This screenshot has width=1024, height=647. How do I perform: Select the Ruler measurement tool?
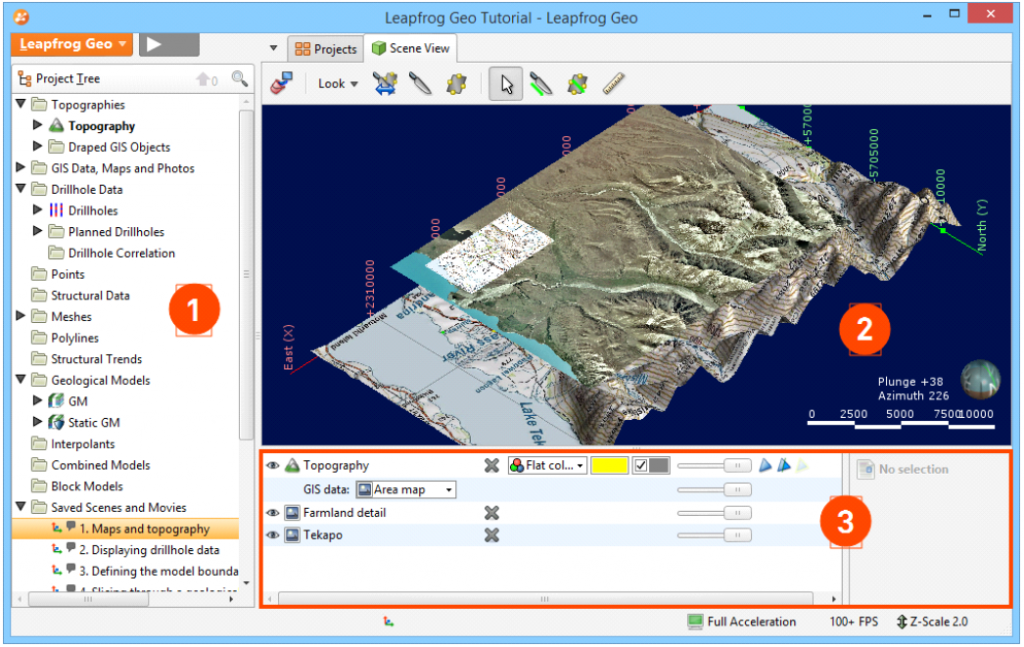[x=612, y=84]
